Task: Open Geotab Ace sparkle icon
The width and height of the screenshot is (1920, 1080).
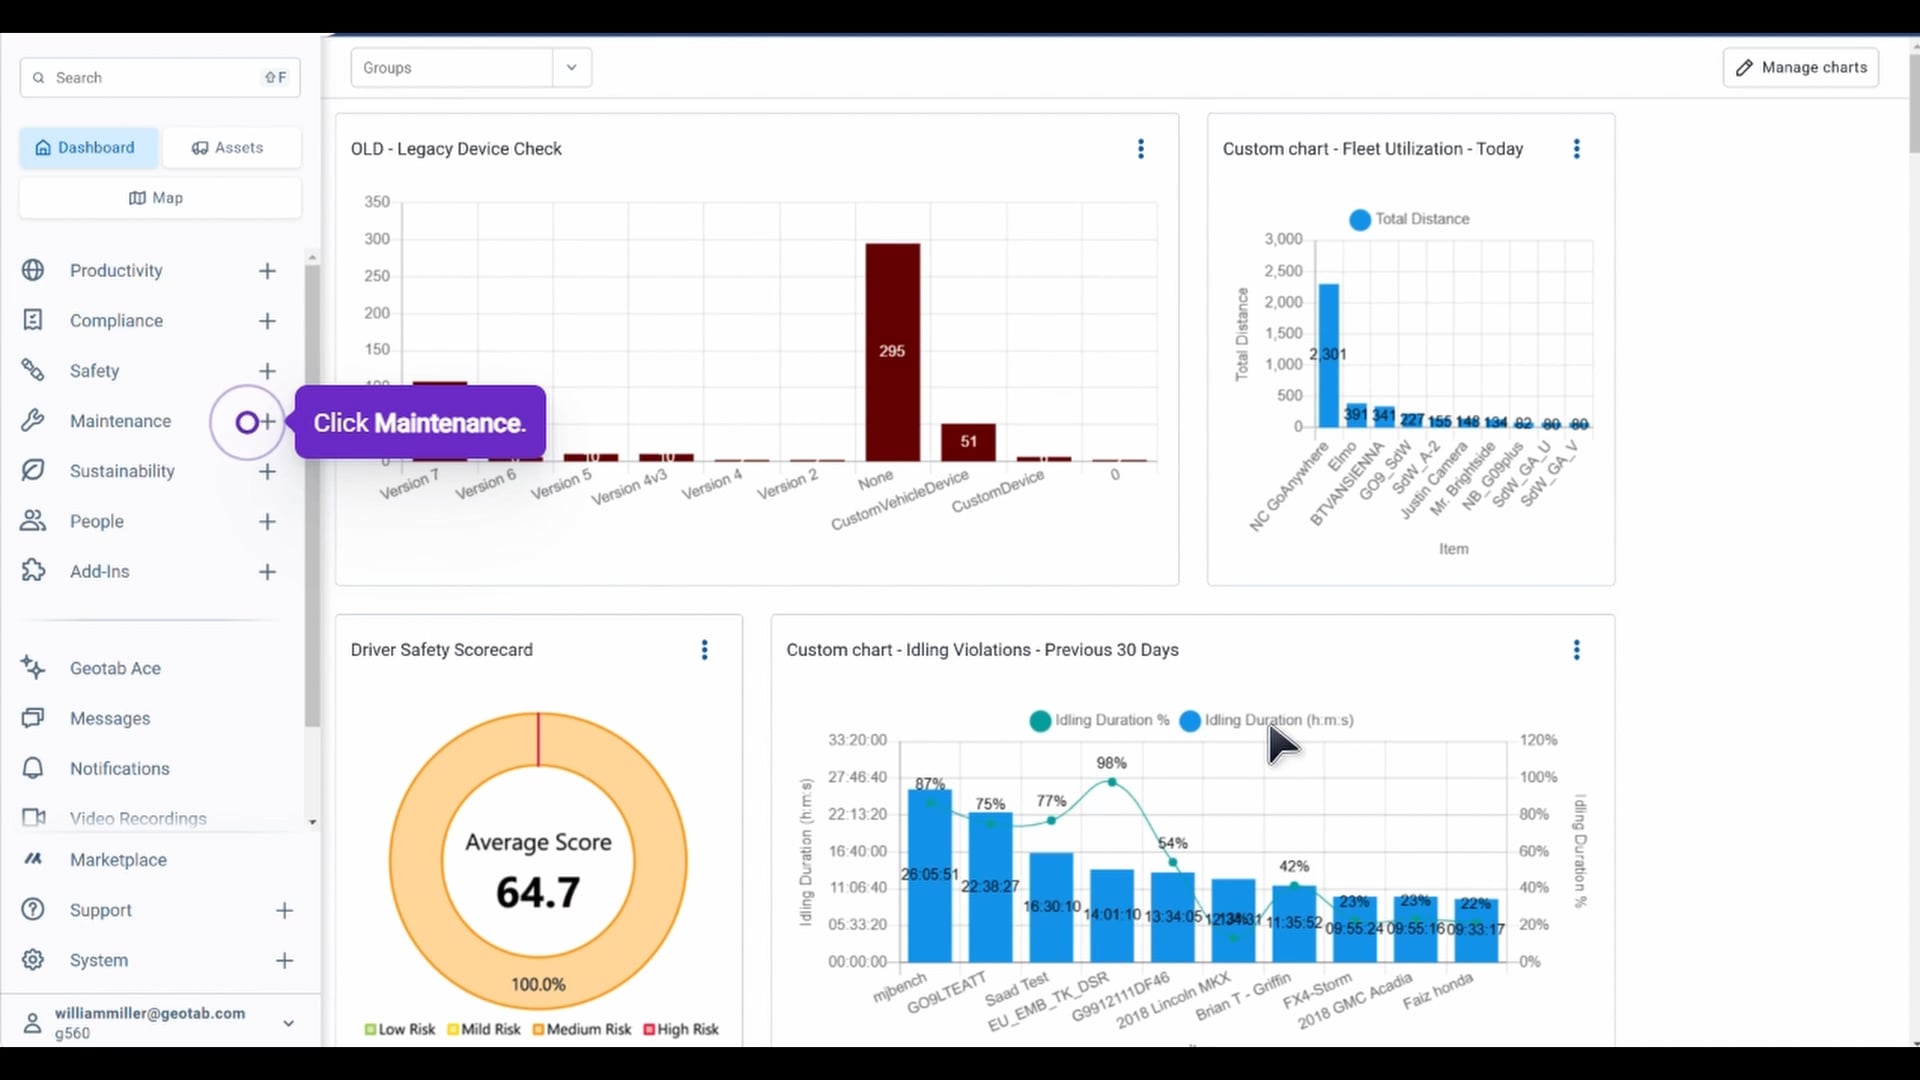Action: point(33,668)
